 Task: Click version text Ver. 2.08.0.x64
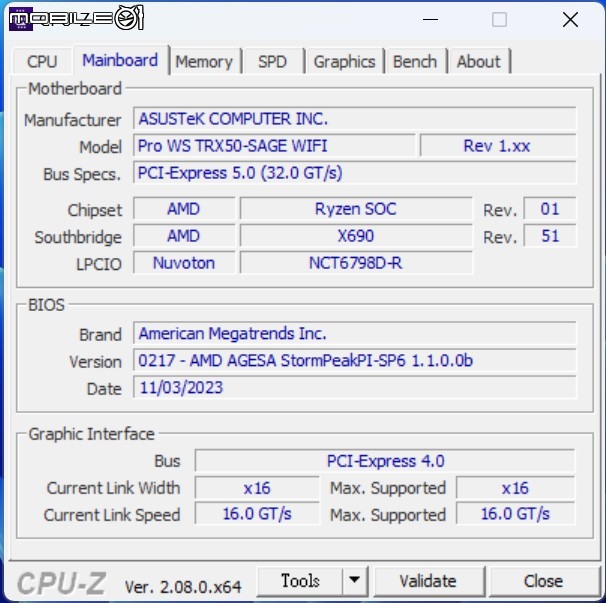(x=183, y=587)
